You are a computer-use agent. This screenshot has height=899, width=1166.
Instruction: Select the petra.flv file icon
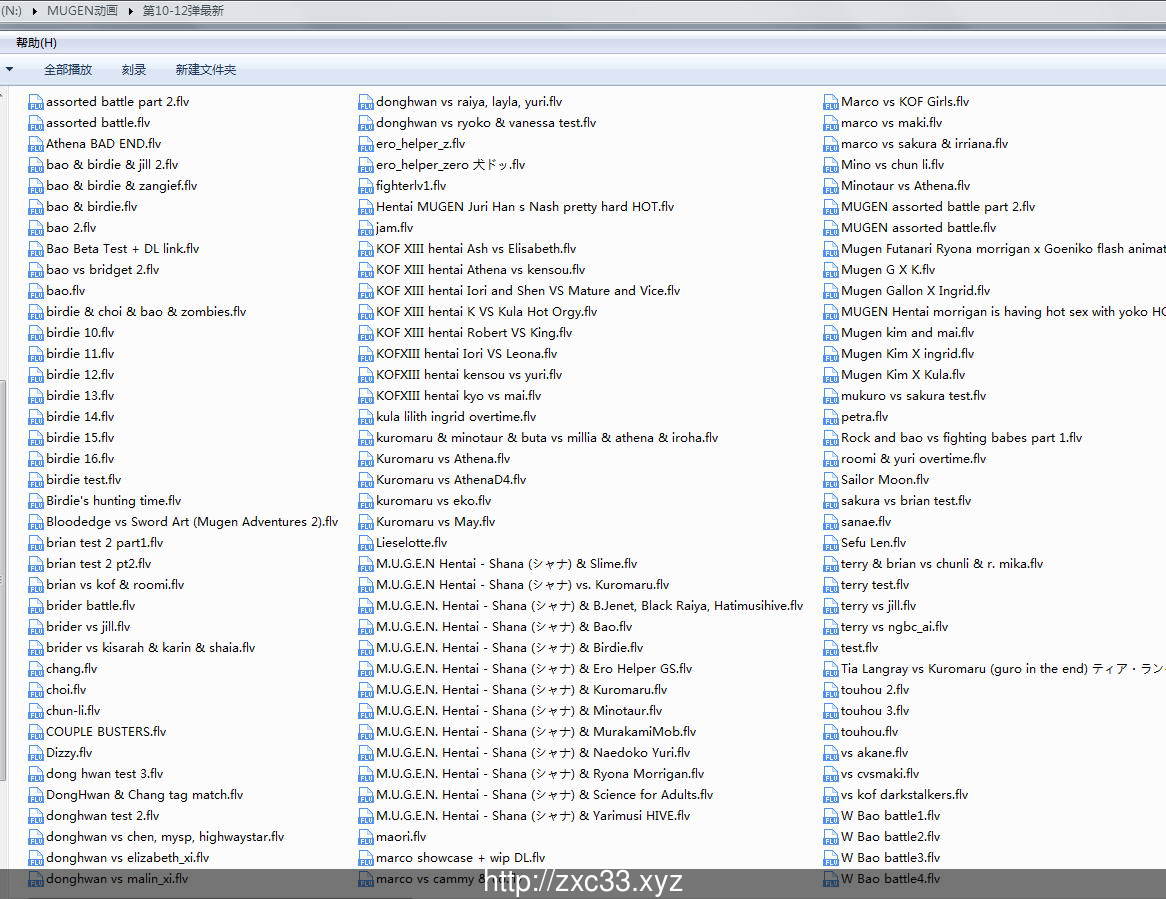point(831,417)
